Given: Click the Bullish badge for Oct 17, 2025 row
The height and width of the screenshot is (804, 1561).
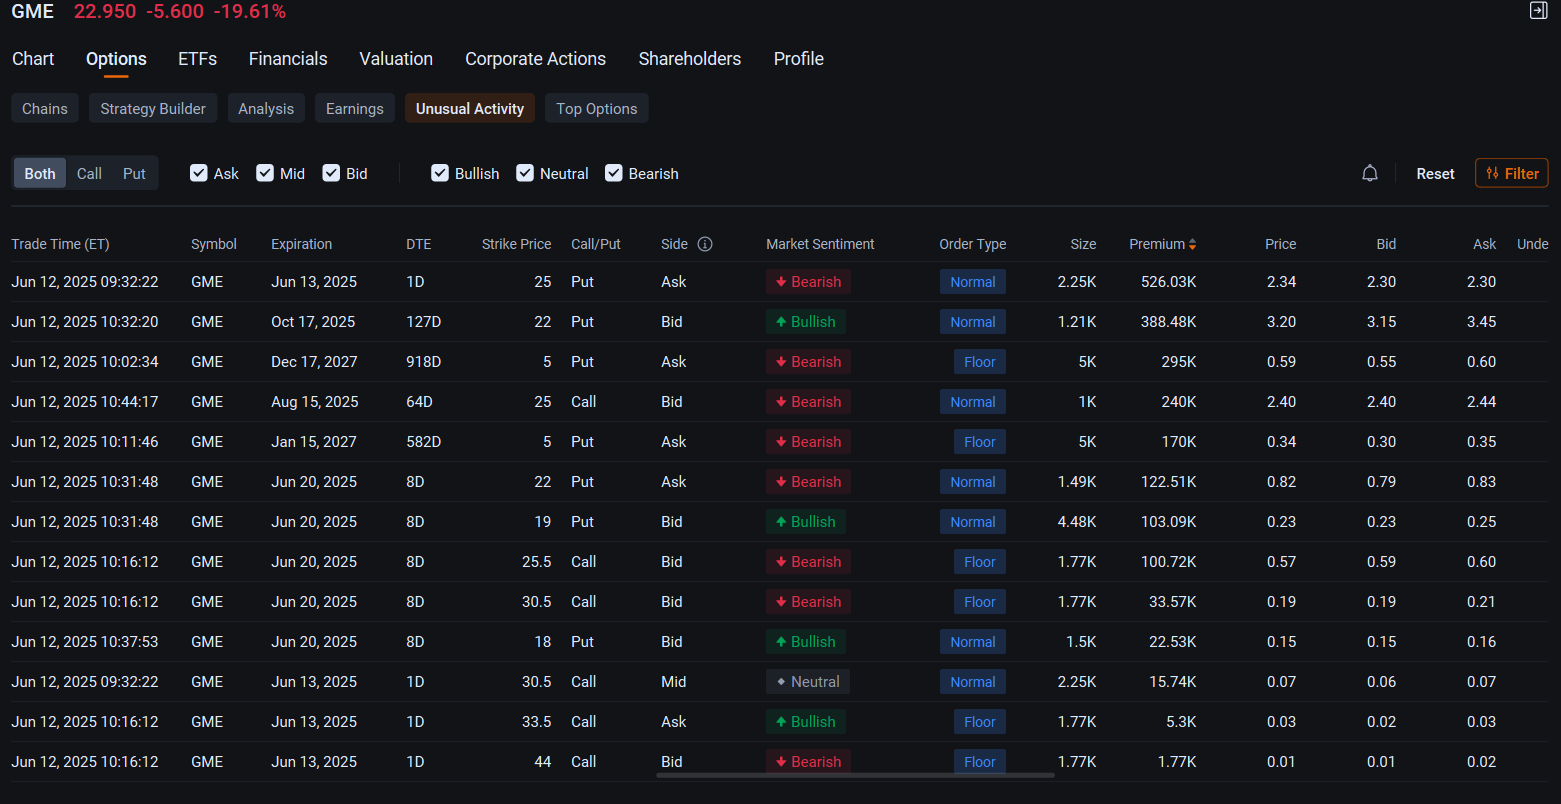Looking at the screenshot, I should click(806, 322).
